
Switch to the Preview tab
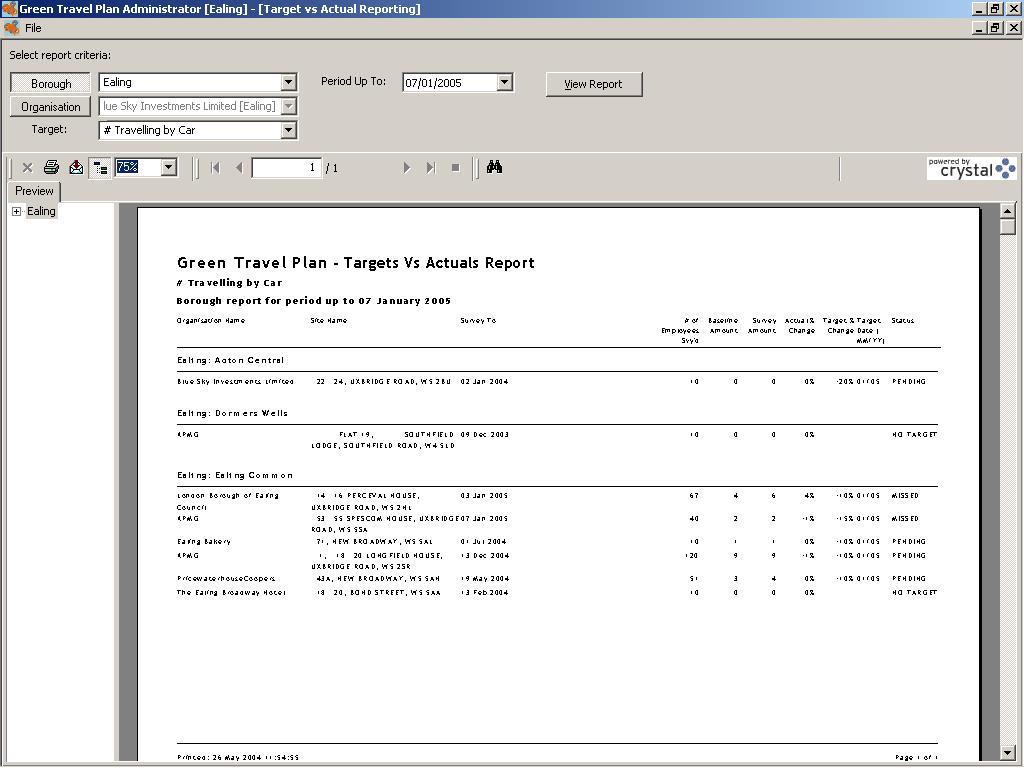[x=34, y=191]
